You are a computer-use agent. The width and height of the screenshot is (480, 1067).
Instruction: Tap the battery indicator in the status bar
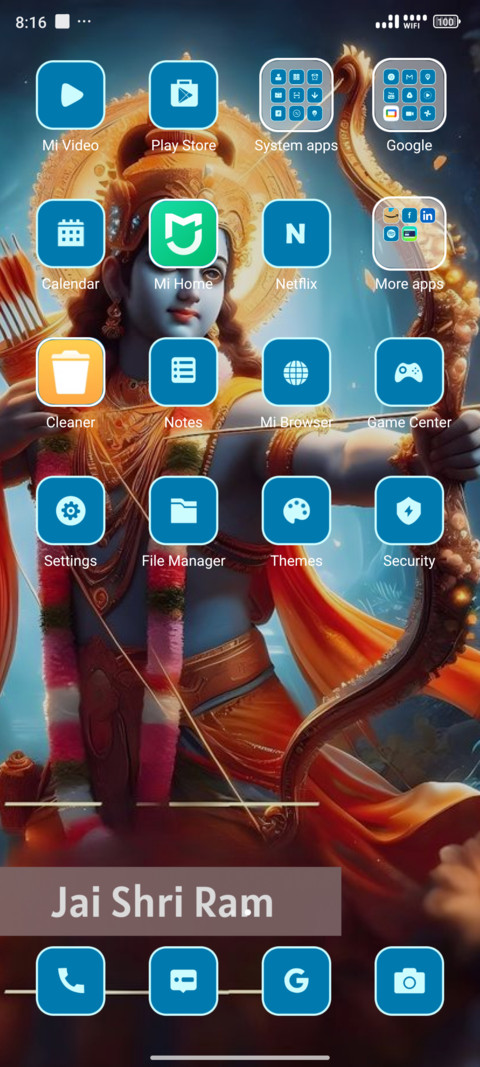pyautogui.click(x=447, y=22)
